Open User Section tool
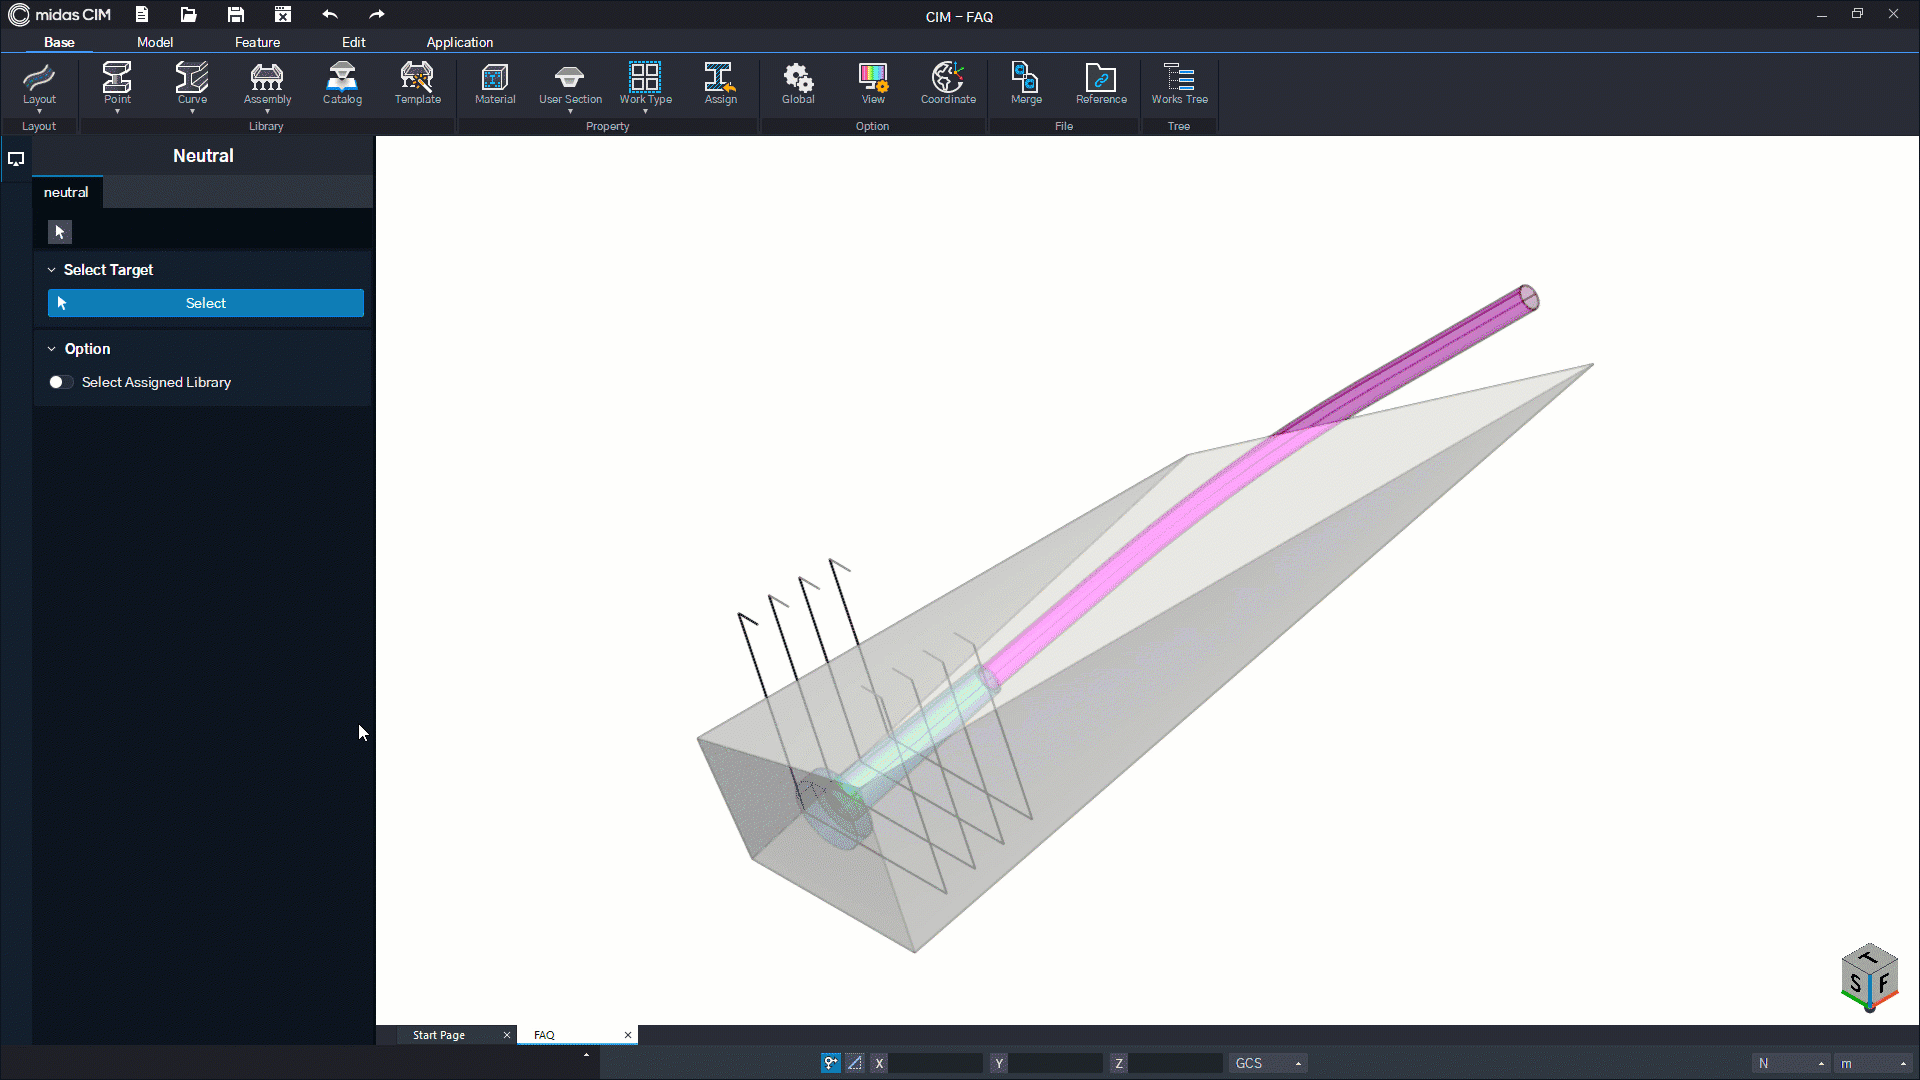 pyautogui.click(x=570, y=83)
